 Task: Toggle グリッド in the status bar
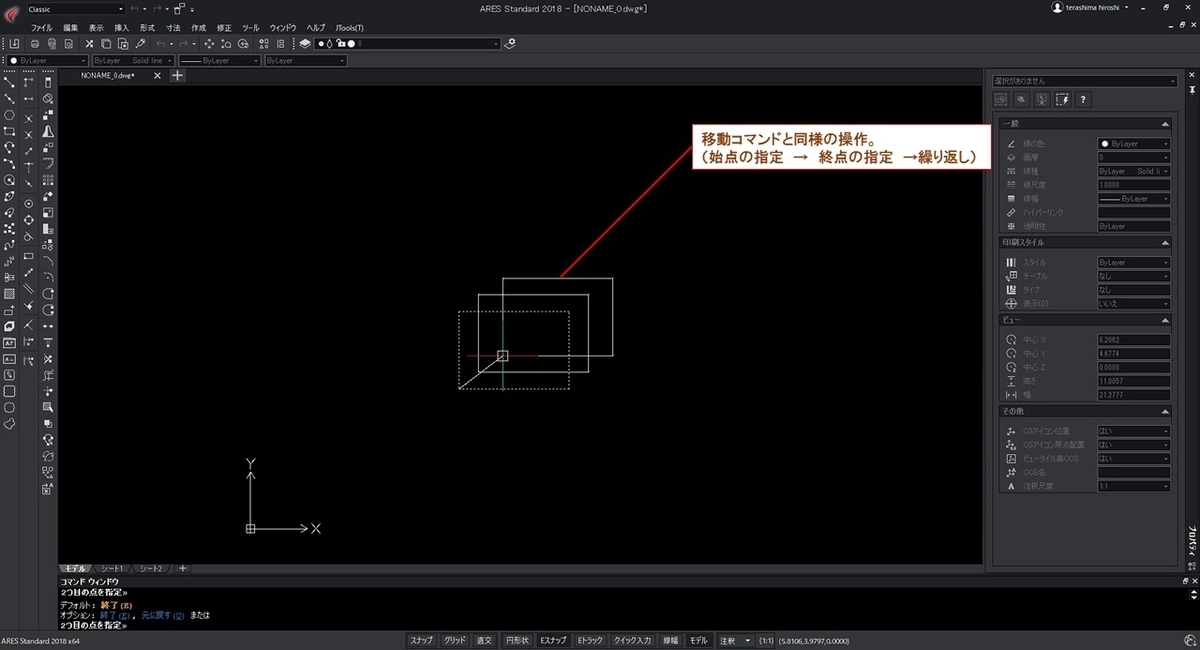tap(454, 640)
